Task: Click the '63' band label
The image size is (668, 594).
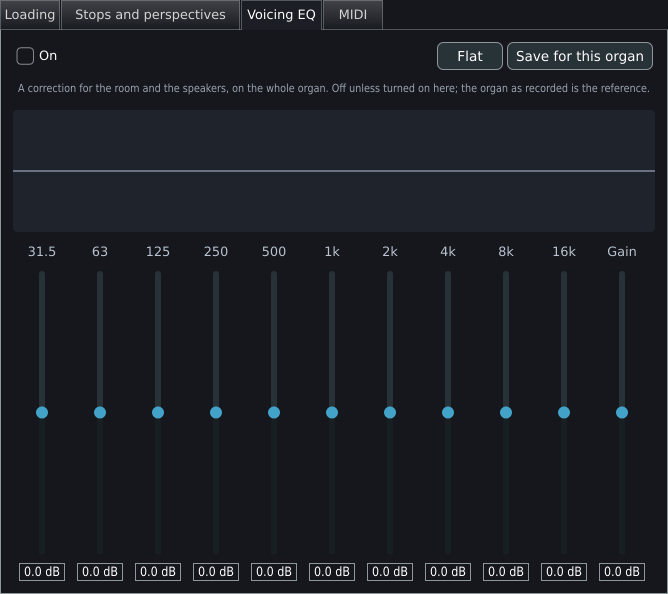Action: click(x=100, y=251)
